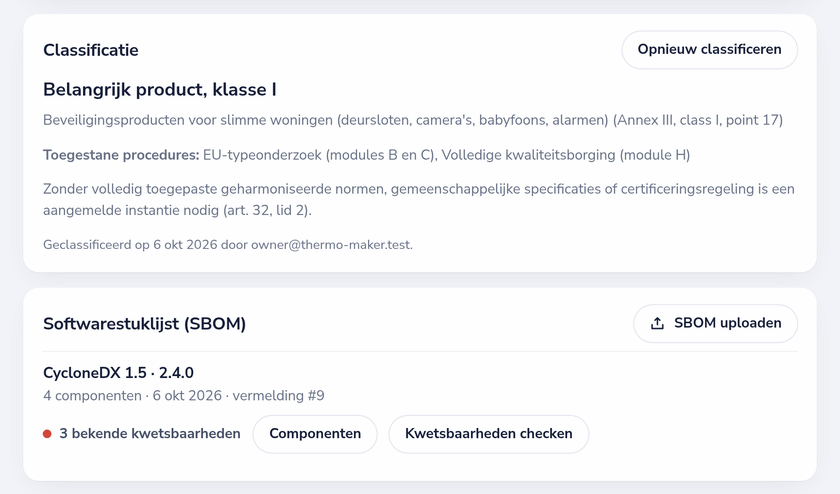
Task: Click the red vulnerability status dot
Action: [47, 434]
